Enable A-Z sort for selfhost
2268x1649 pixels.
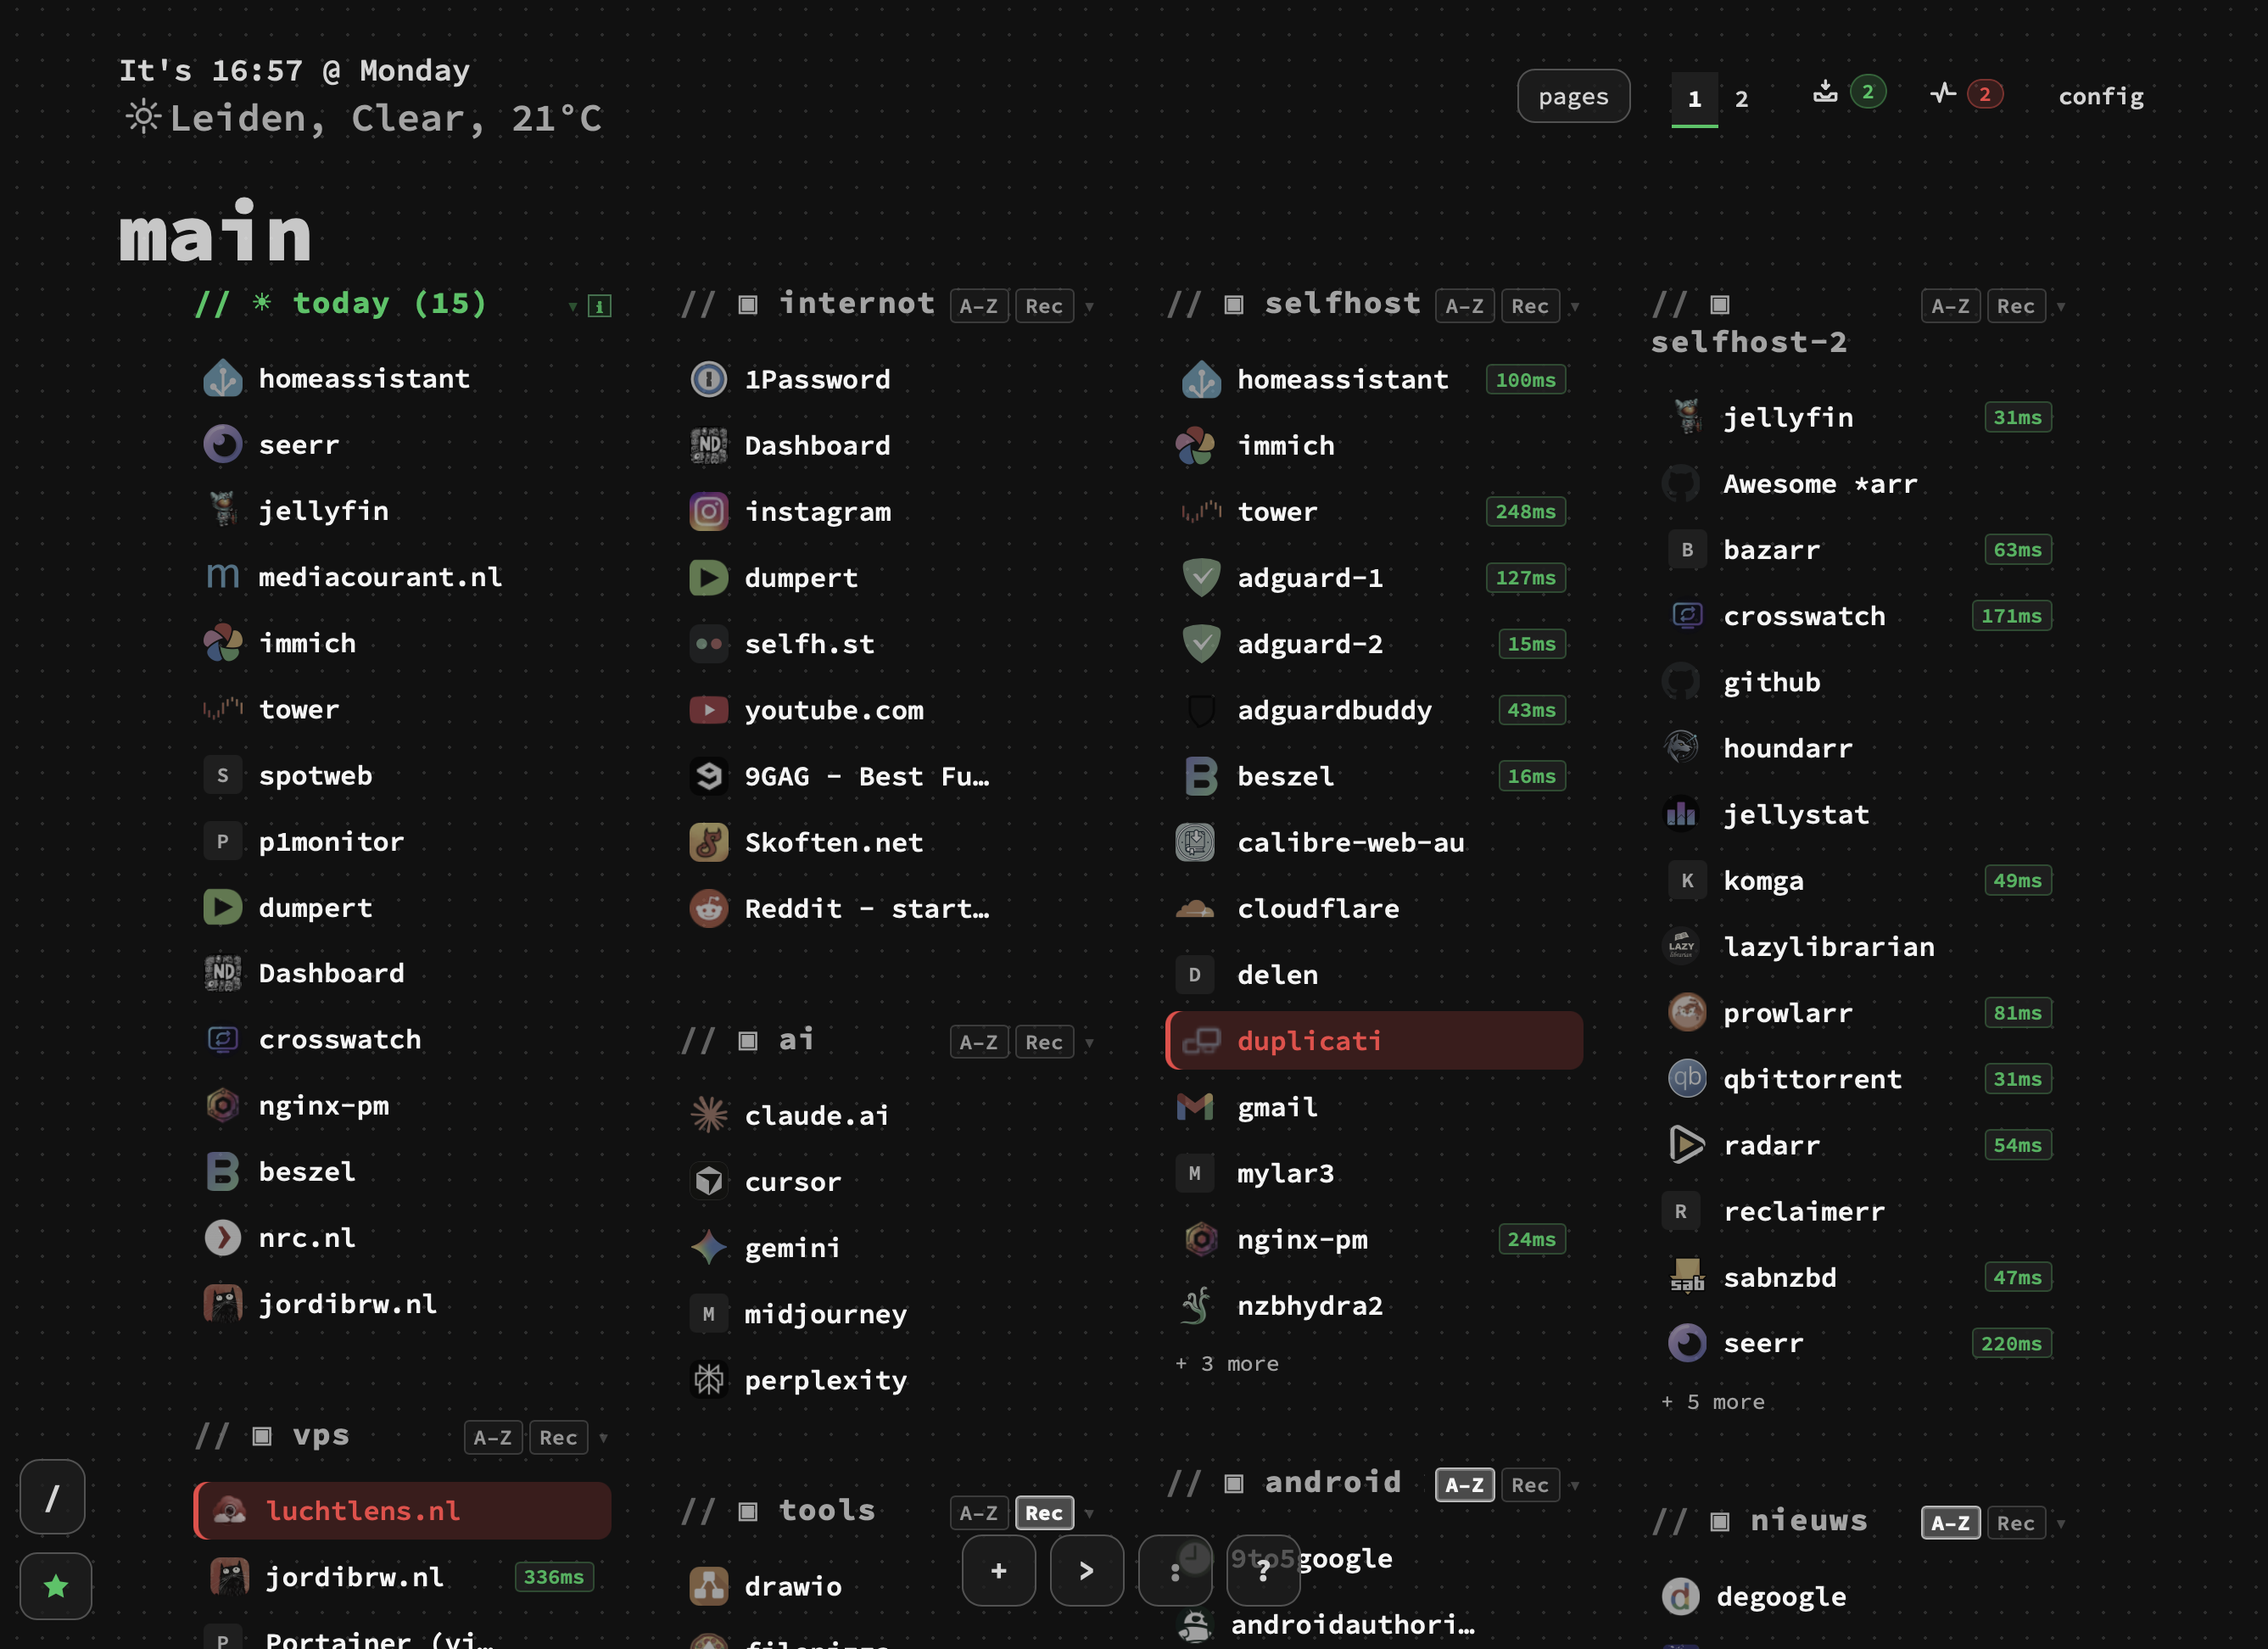1465,306
